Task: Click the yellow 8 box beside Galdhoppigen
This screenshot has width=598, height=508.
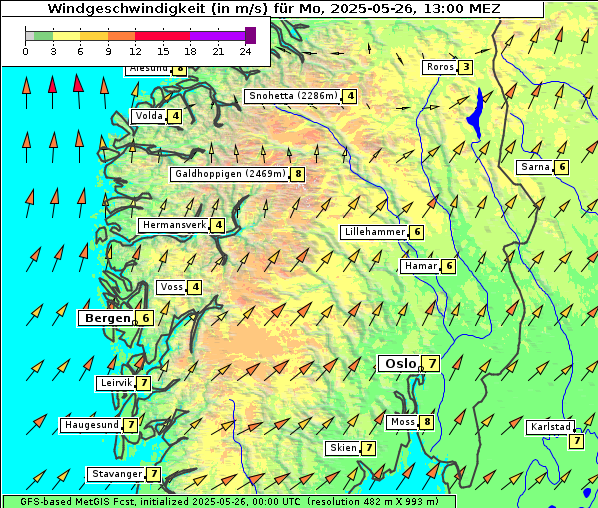Action: [x=298, y=174]
